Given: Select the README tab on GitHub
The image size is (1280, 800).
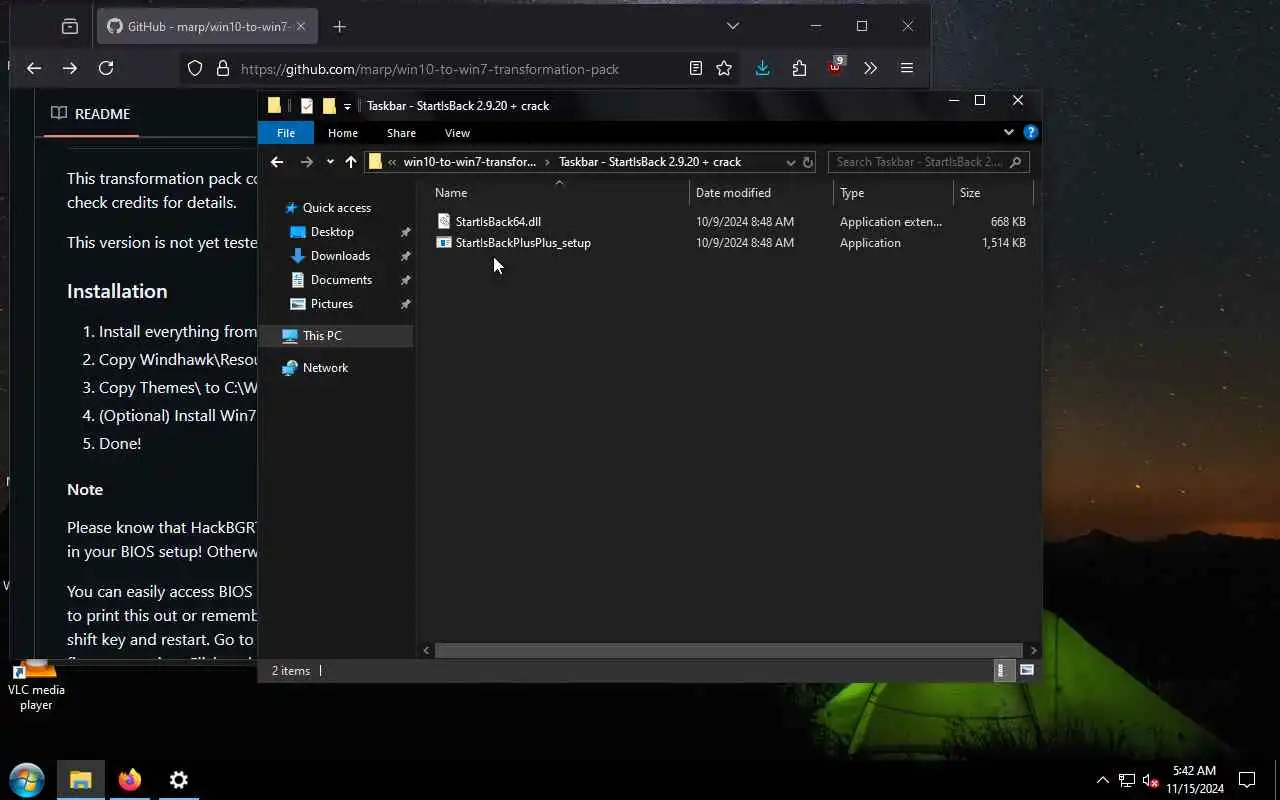Looking at the screenshot, I should pos(91,114).
